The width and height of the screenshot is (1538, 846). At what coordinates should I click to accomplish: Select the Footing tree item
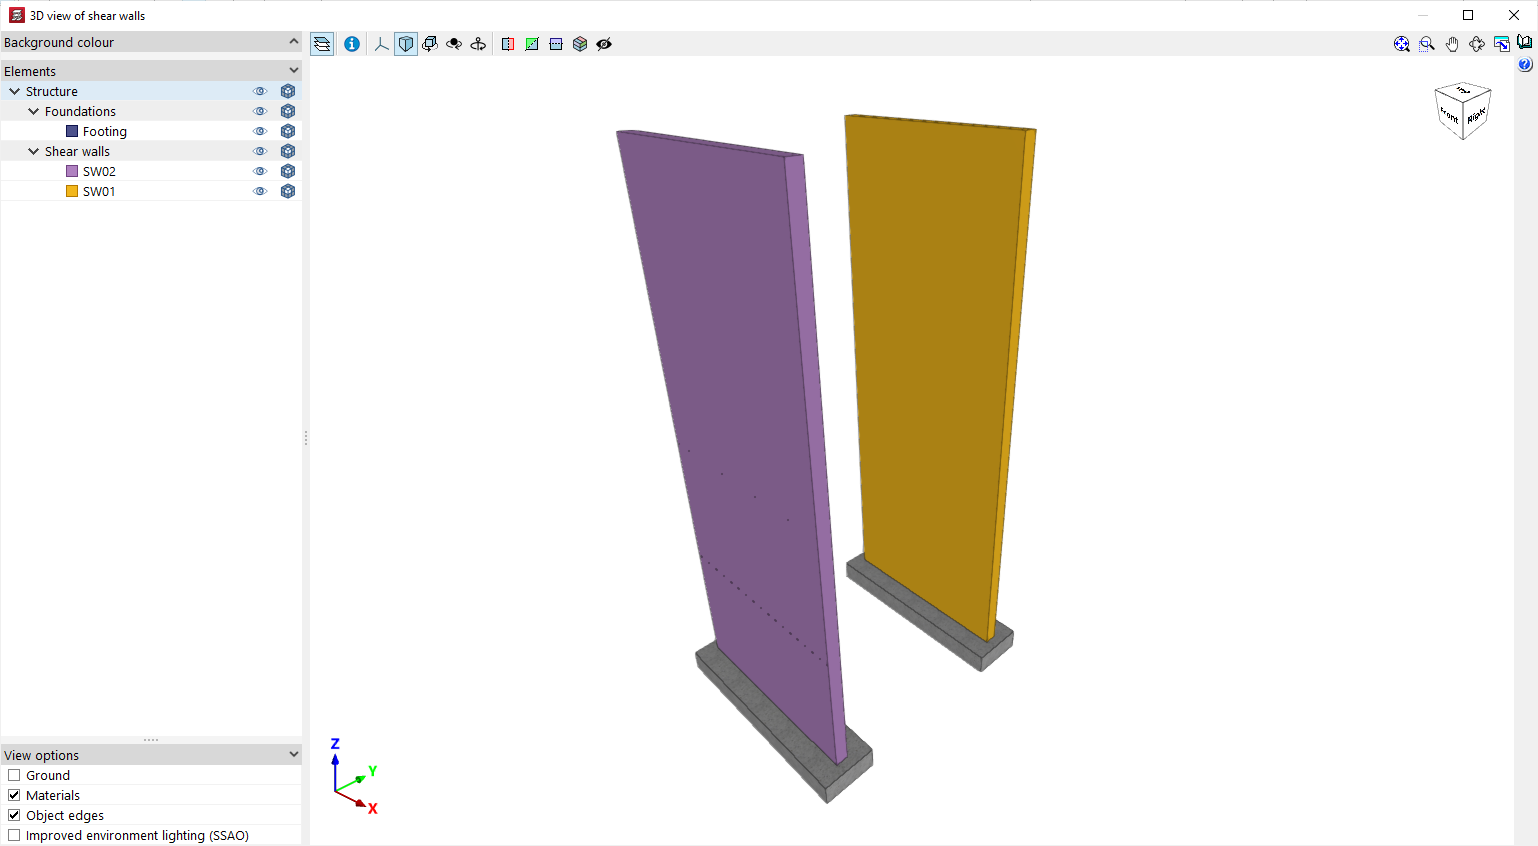pos(151,131)
